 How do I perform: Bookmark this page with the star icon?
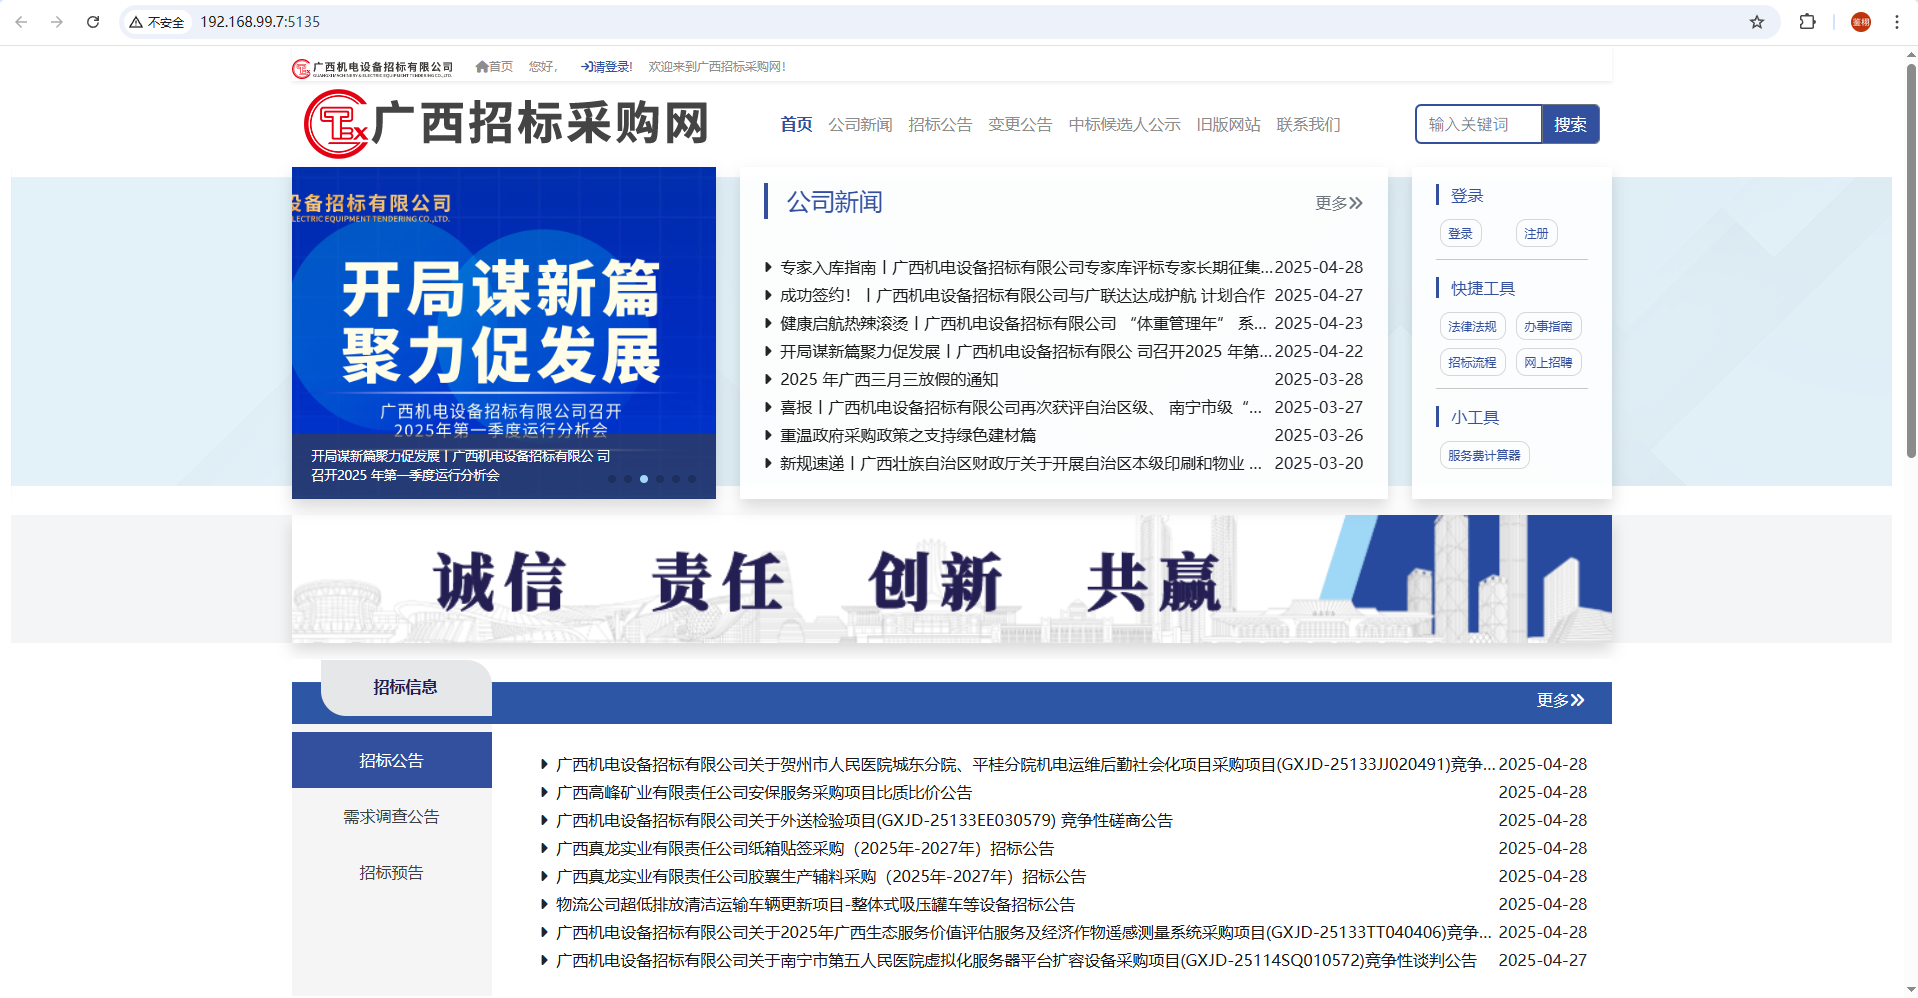(1757, 22)
